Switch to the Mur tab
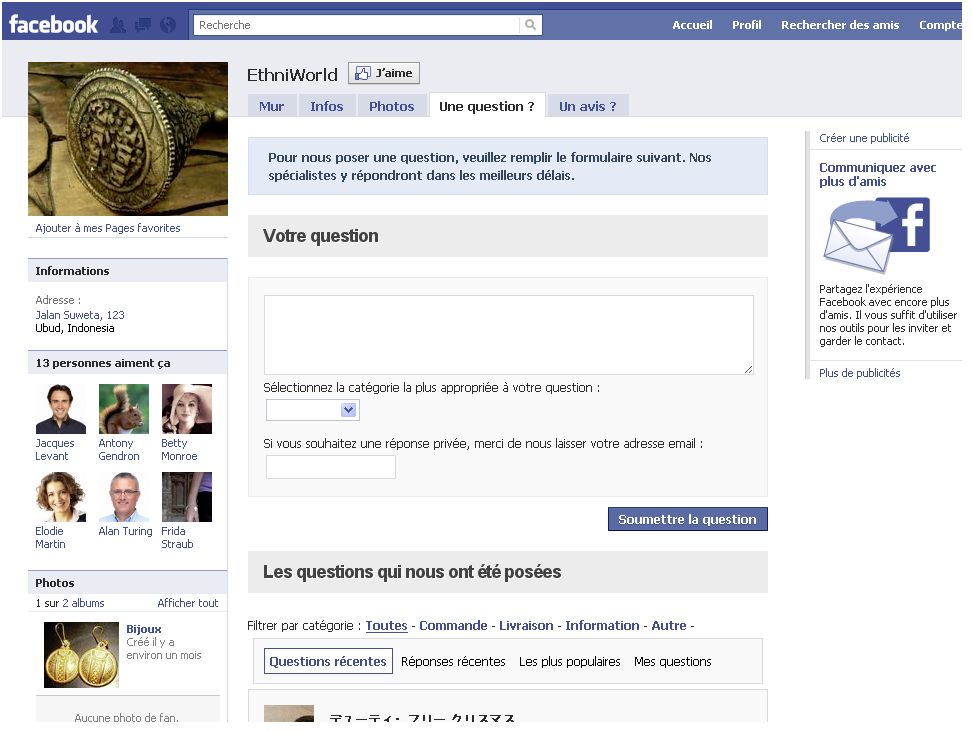The height and width of the screenshot is (731, 972). pyautogui.click(x=272, y=106)
